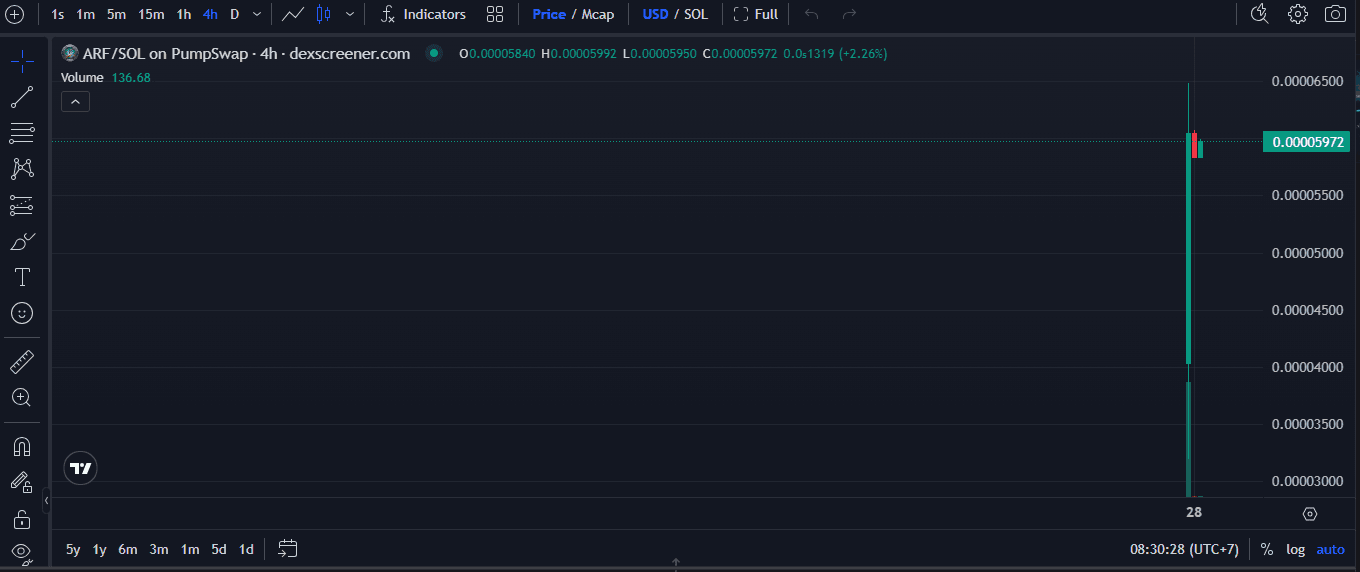The height and width of the screenshot is (572, 1360).
Task: Select the 1m interval in top toolbar
Action: pyautogui.click(x=86, y=14)
